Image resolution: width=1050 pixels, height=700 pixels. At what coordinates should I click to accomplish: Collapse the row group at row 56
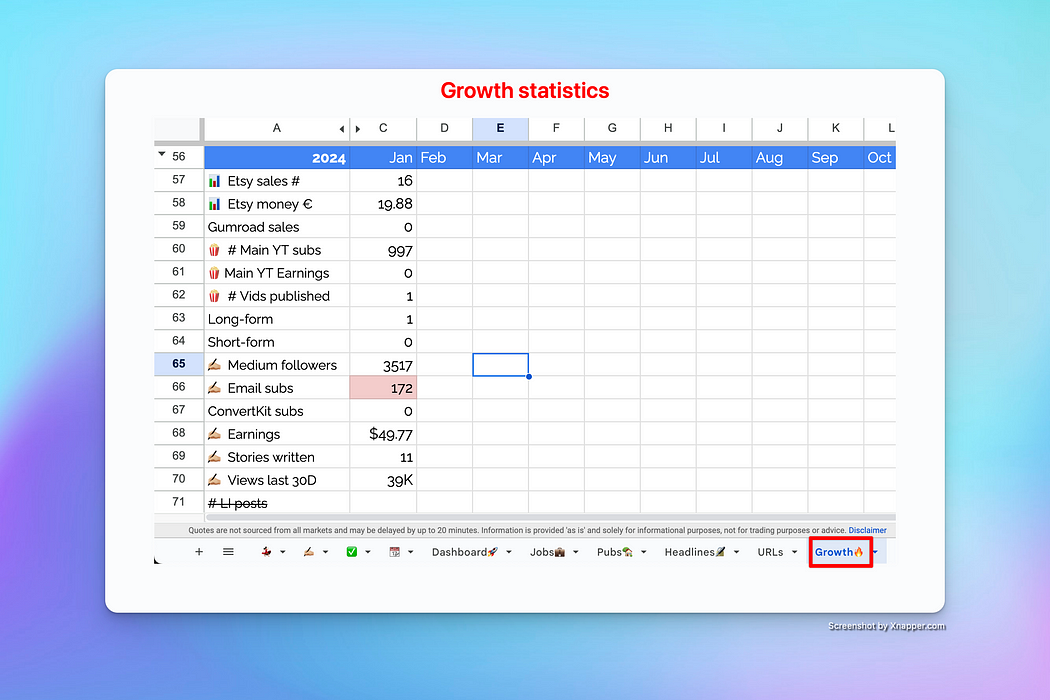161,154
